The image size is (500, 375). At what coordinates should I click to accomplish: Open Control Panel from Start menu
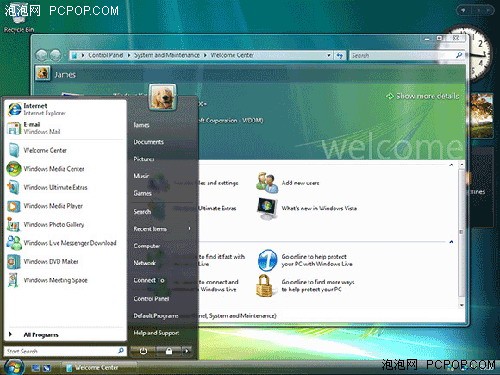coord(151,299)
